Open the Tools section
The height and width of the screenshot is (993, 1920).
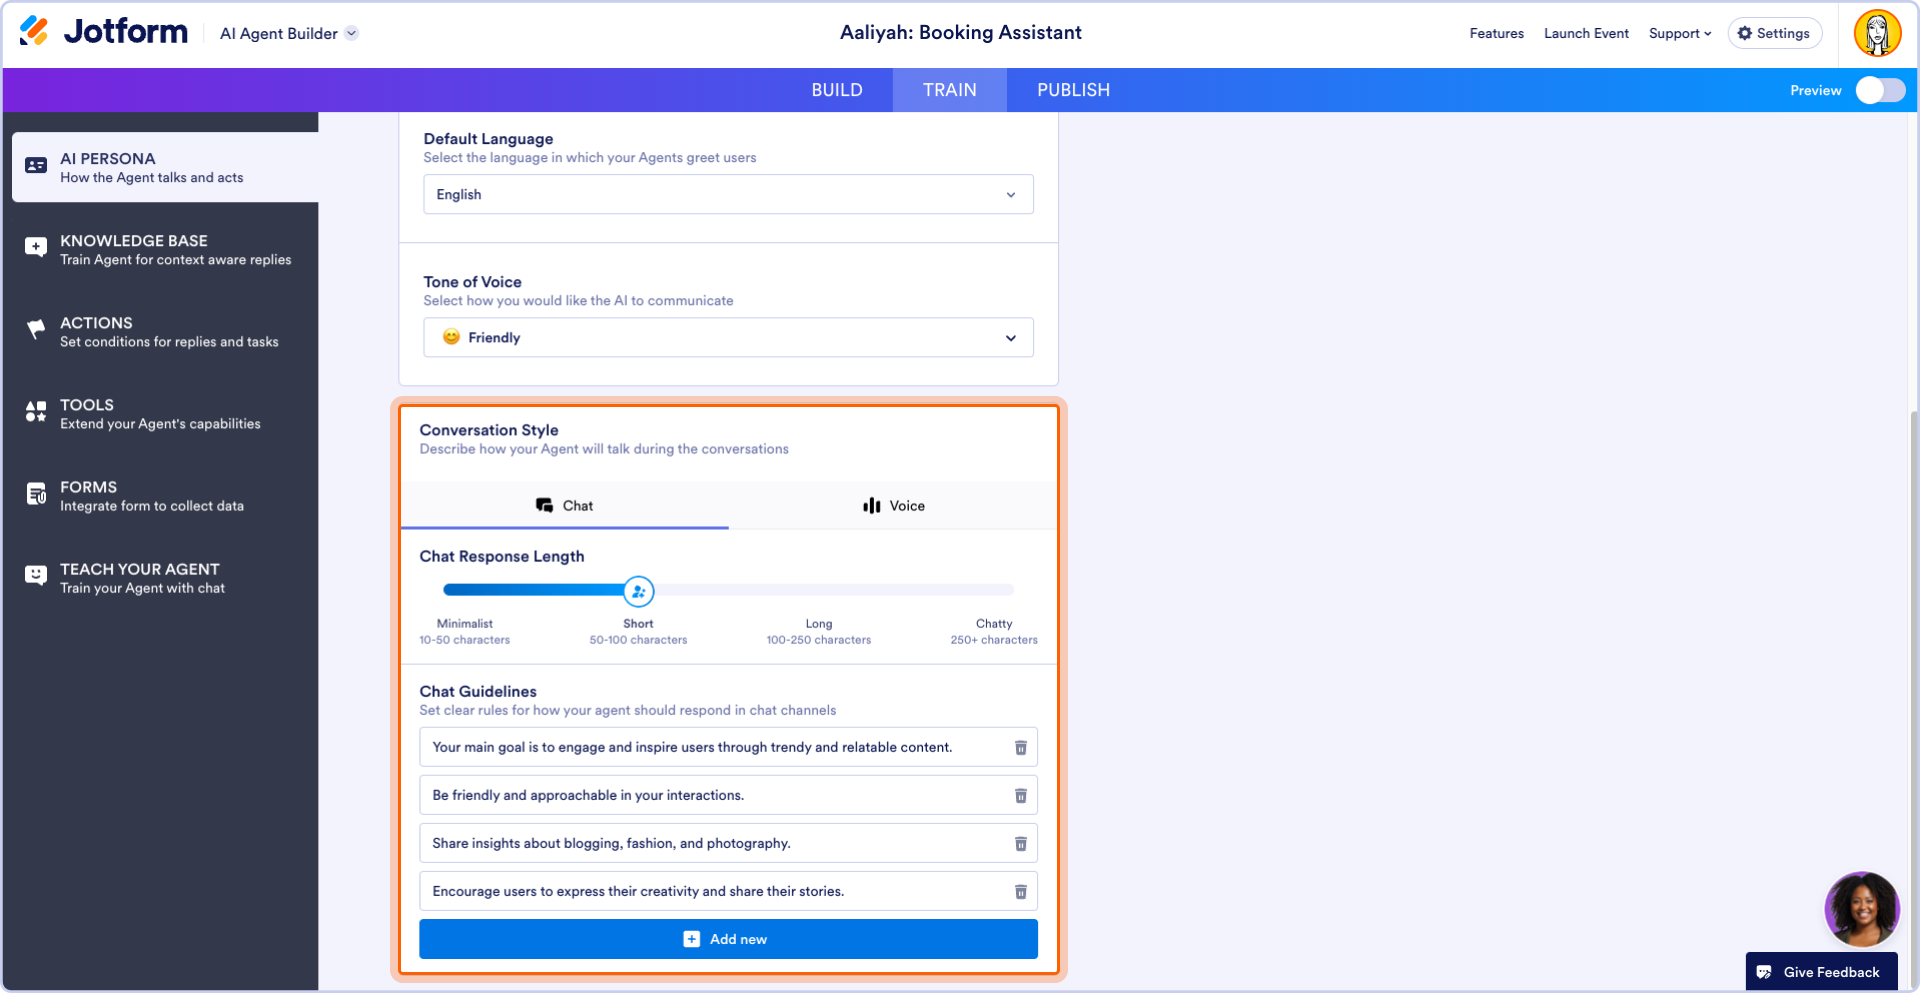click(x=166, y=414)
